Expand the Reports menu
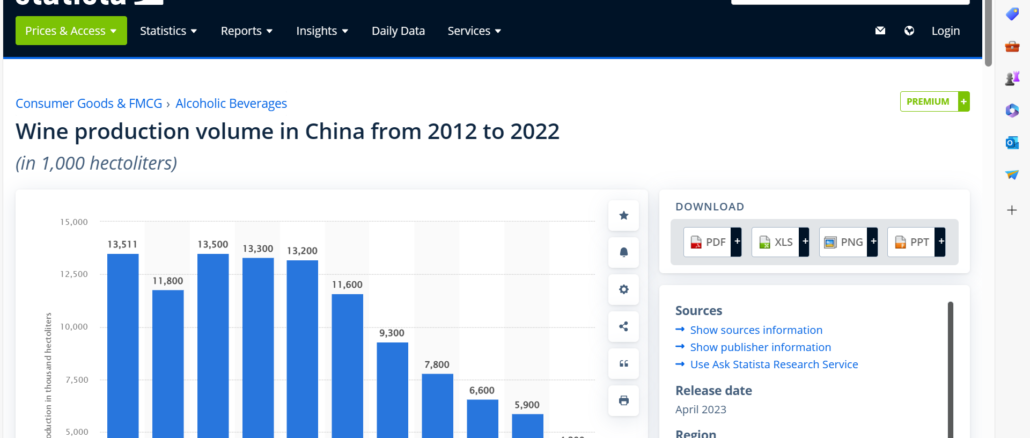Viewport: 1030px width, 438px height. tap(246, 31)
